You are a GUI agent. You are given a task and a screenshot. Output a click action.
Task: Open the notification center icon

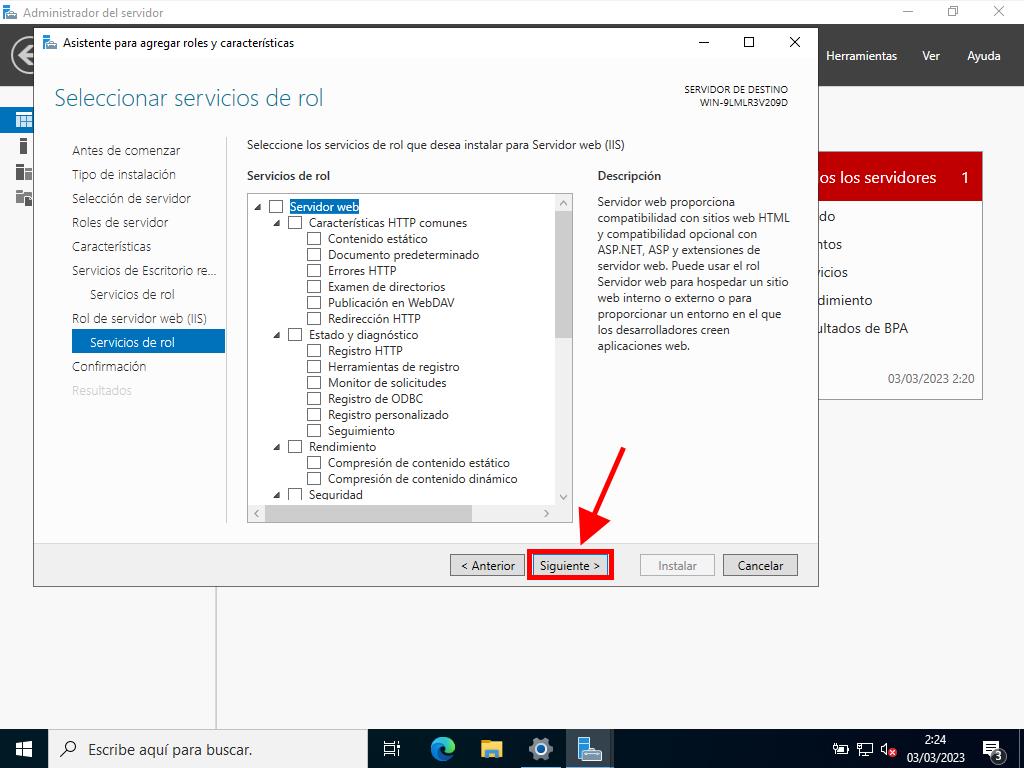992,748
